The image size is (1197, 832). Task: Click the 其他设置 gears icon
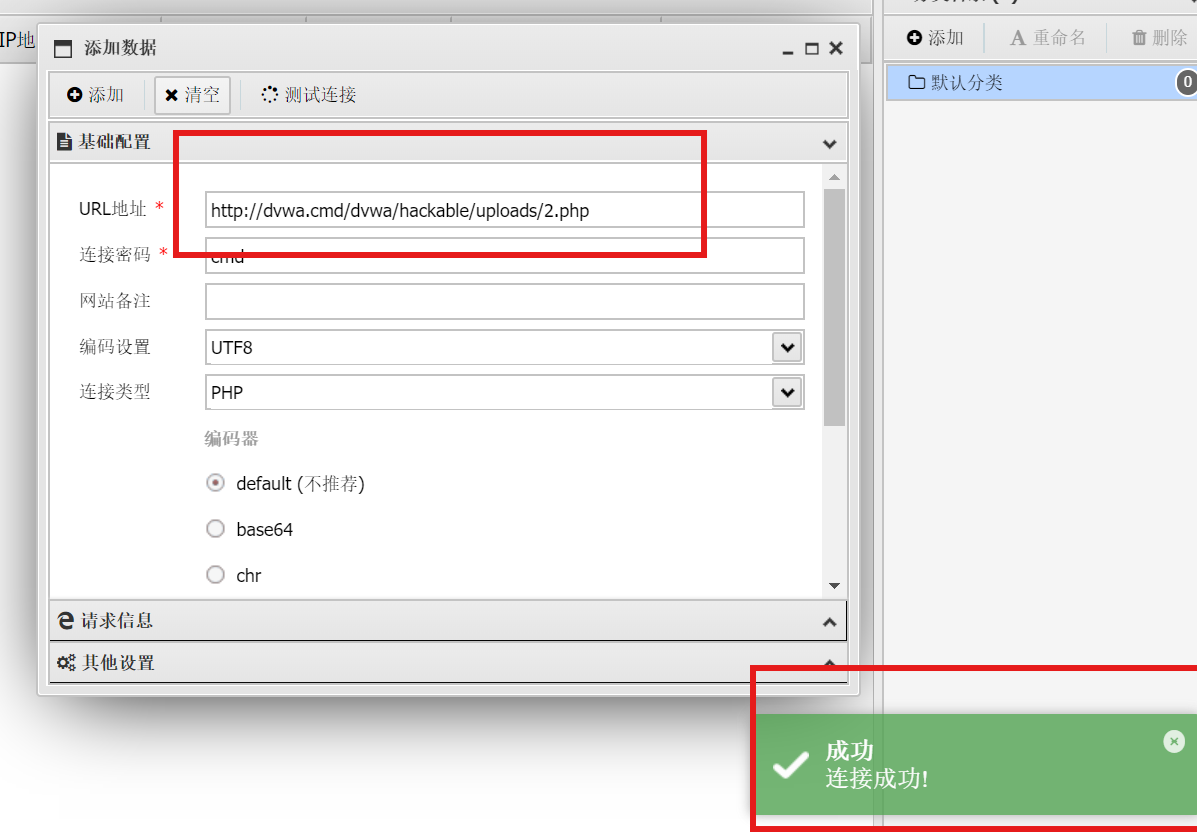pyautogui.click(x=66, y=663)
